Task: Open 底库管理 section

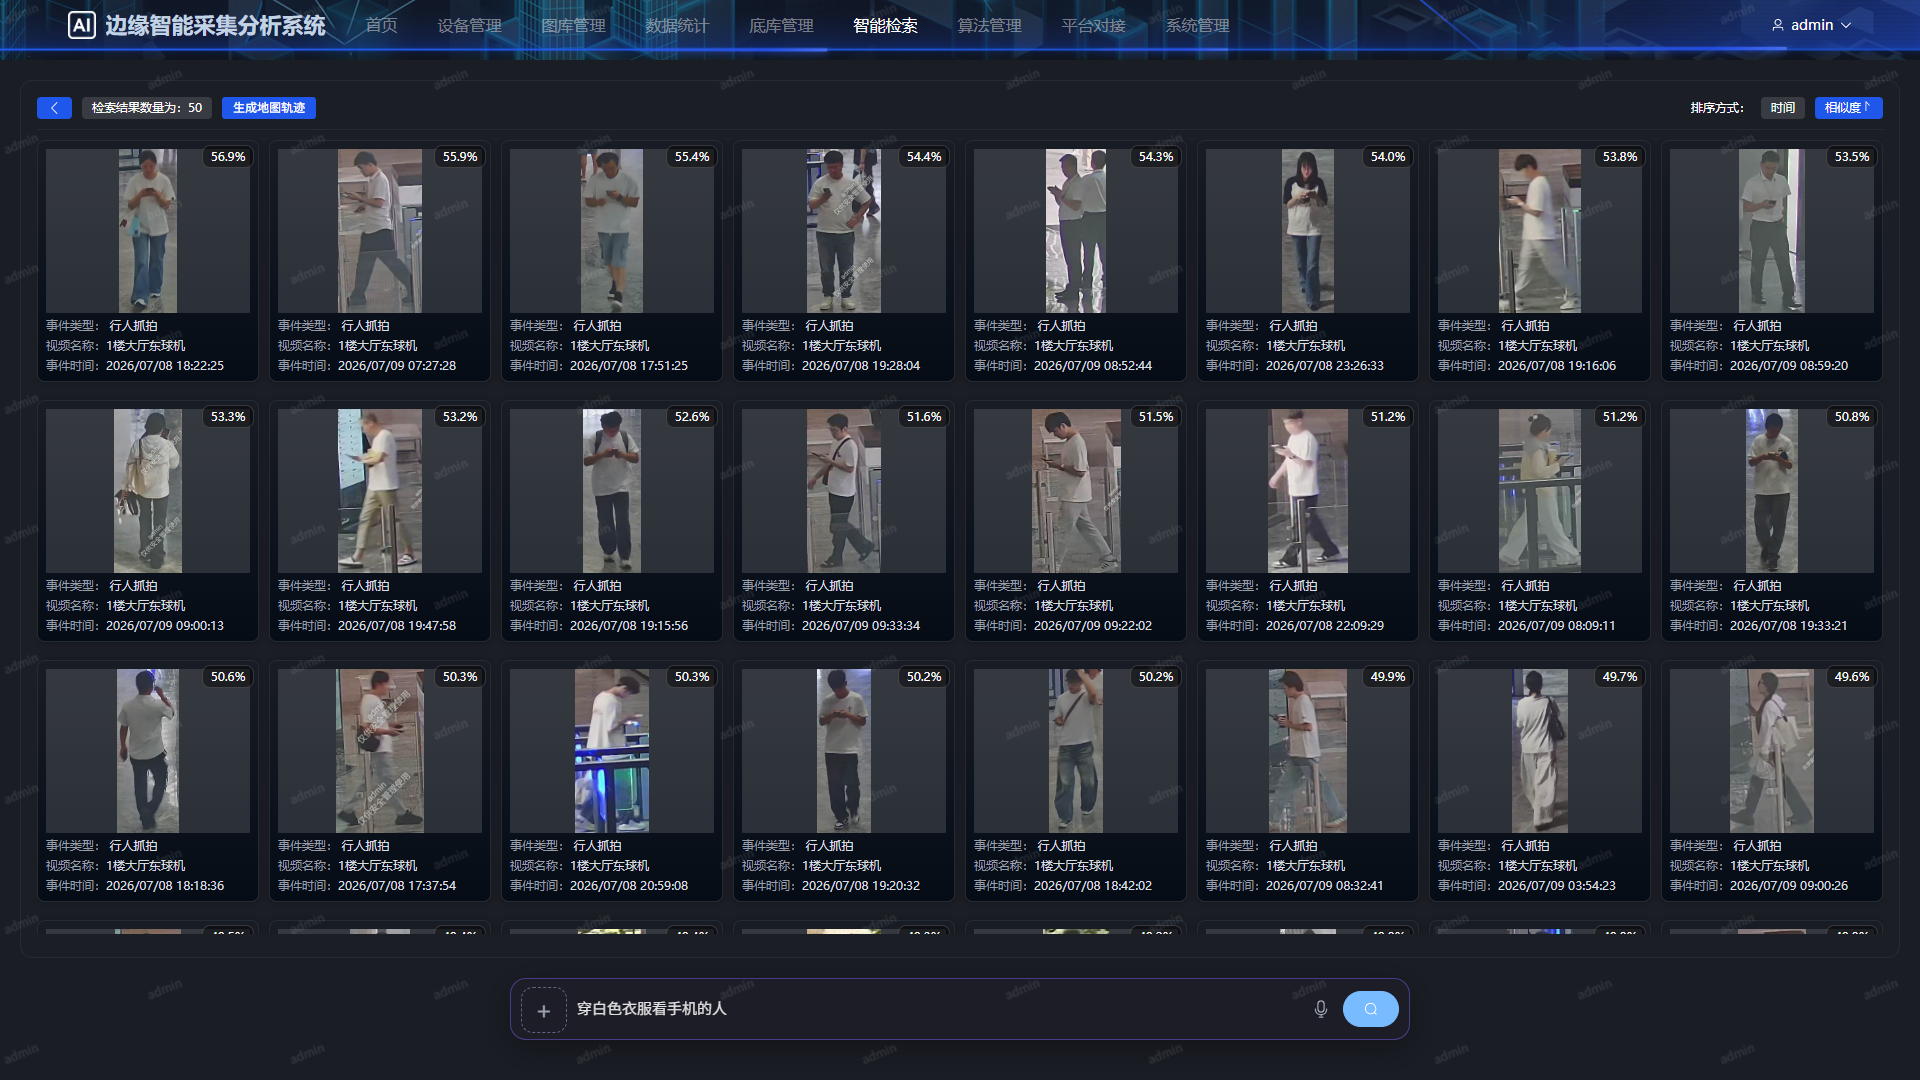Action: (781, 25)
